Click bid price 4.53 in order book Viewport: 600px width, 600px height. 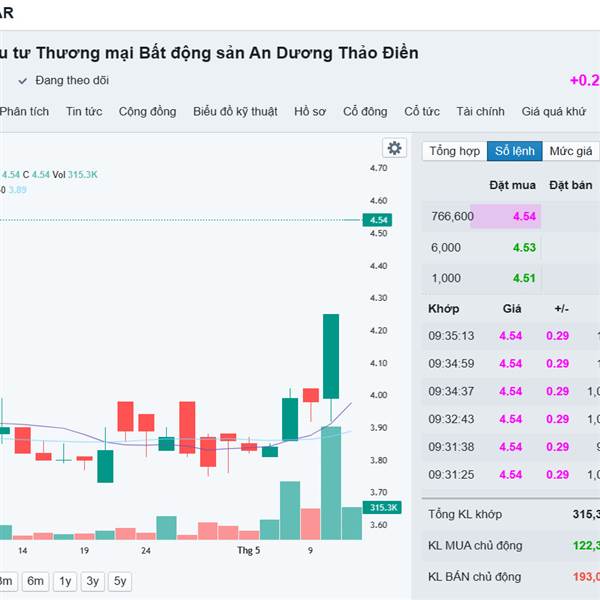pyautogui.click(x=524, y=247)
